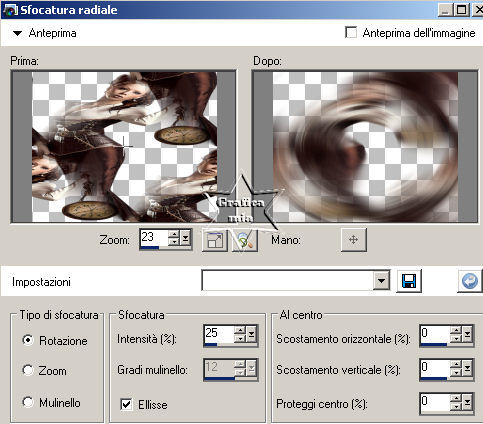This screenshot has width=483, height=424.
Task: Open the Impostazioni presets dropdown
Action: [381, 281]
